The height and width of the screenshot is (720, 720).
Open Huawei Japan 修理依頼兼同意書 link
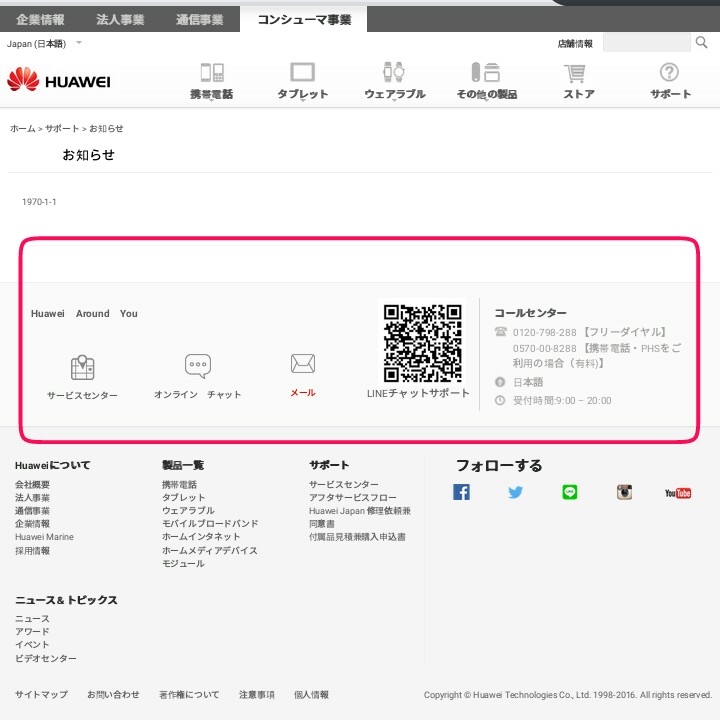360,517
